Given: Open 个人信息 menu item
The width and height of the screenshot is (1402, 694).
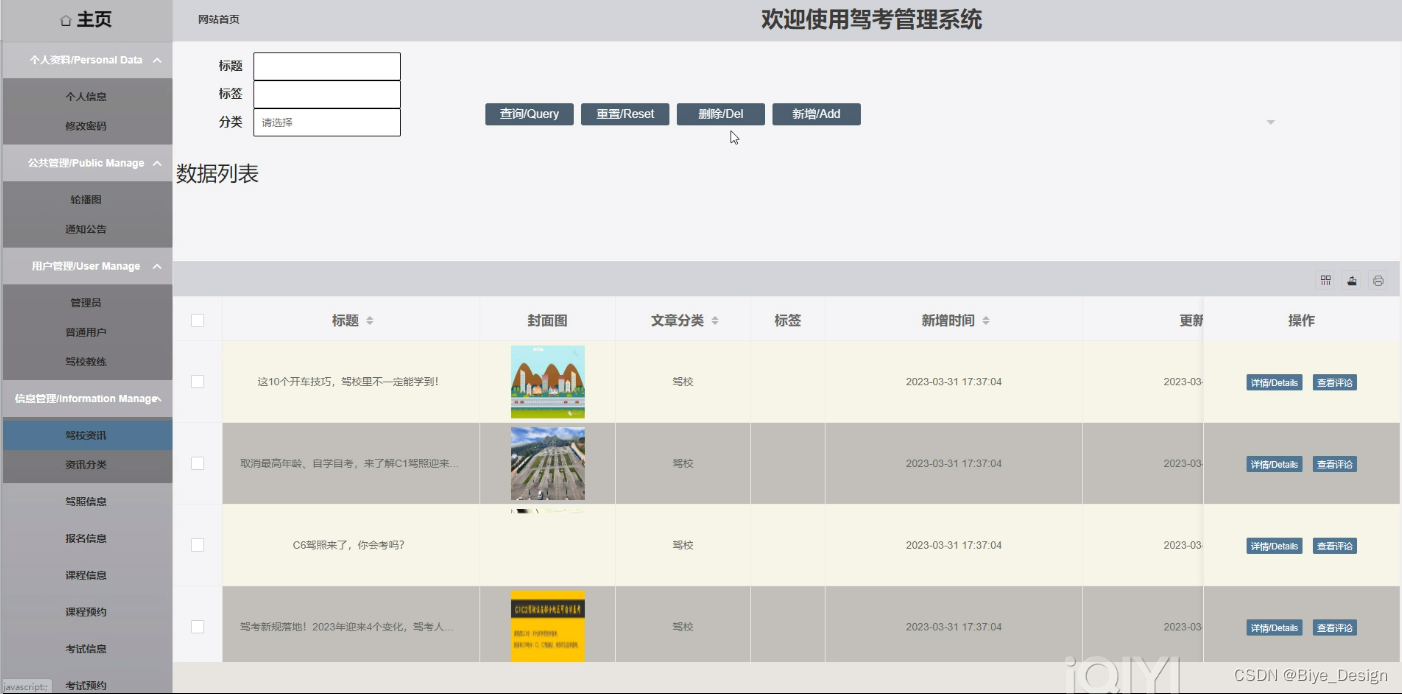Looking at the screenshot, I should tap(86, 97).
